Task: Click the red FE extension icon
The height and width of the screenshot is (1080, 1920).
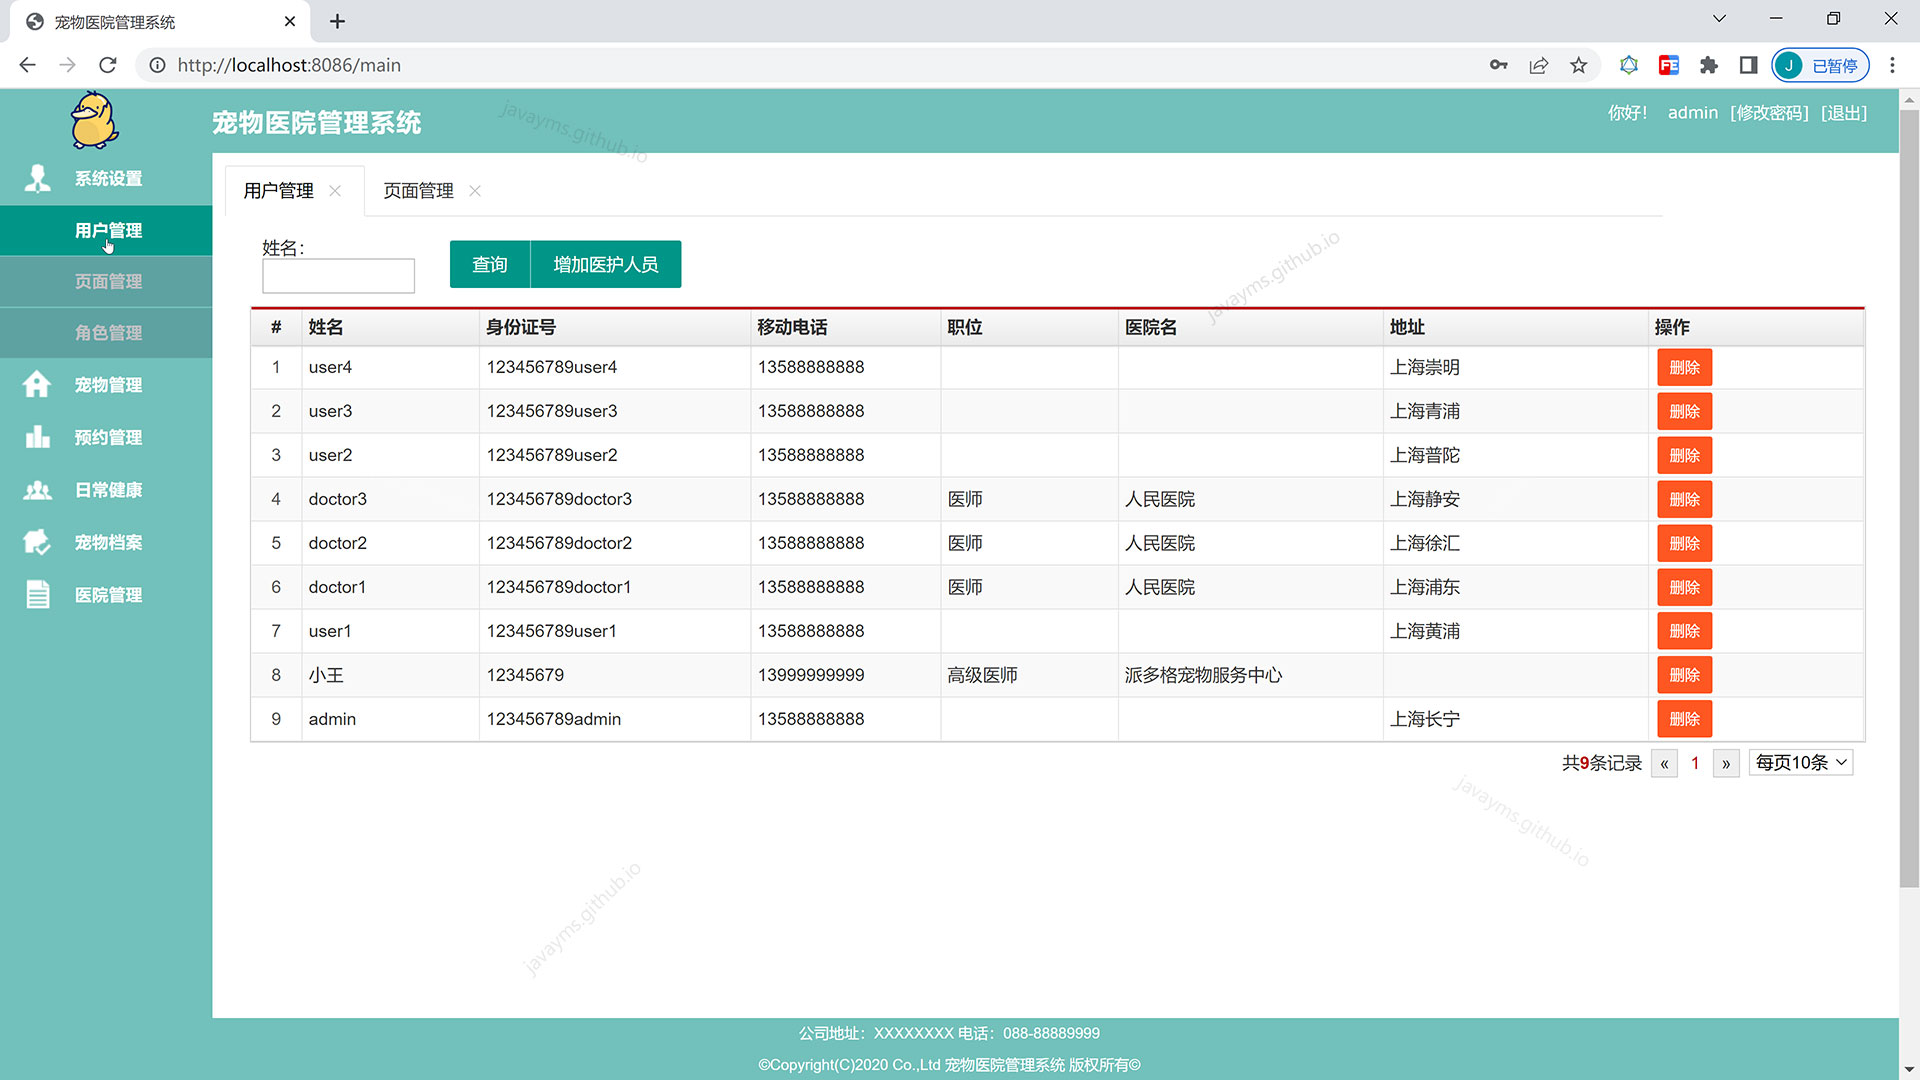Action: coord(1668,65)
